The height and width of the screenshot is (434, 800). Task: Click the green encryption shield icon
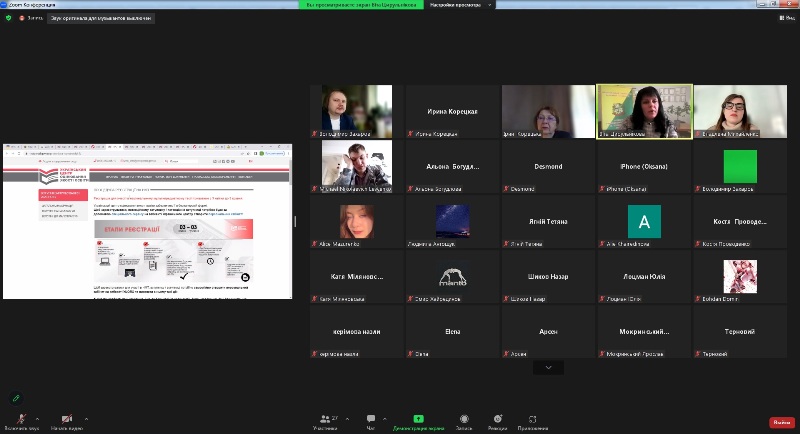[8, 18]
